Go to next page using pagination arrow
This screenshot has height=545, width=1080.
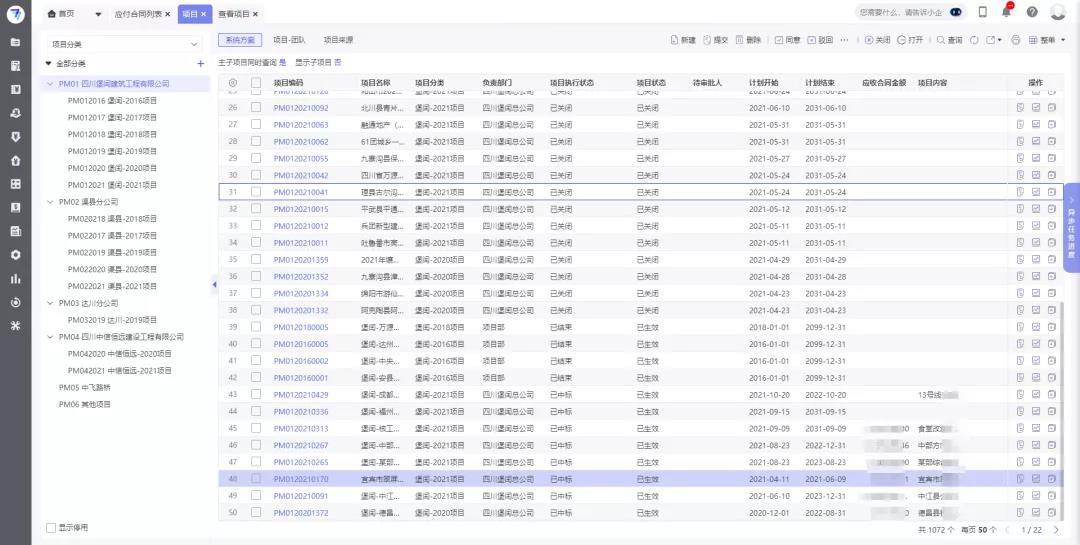point(1058,528)
